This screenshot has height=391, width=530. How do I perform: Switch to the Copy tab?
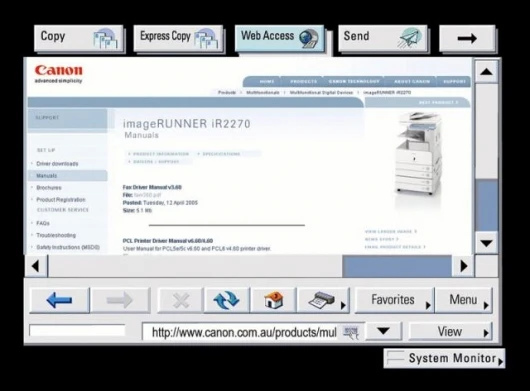coord(79,38)
